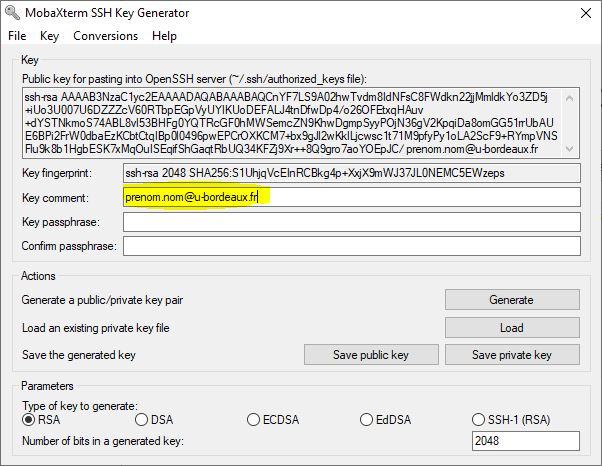Image resolution: width=602 pixels, height=466 pixels.
Task: Click 'Number of bits in a generated key:' label
Action: pyautogui.click(x=103, y=441)
